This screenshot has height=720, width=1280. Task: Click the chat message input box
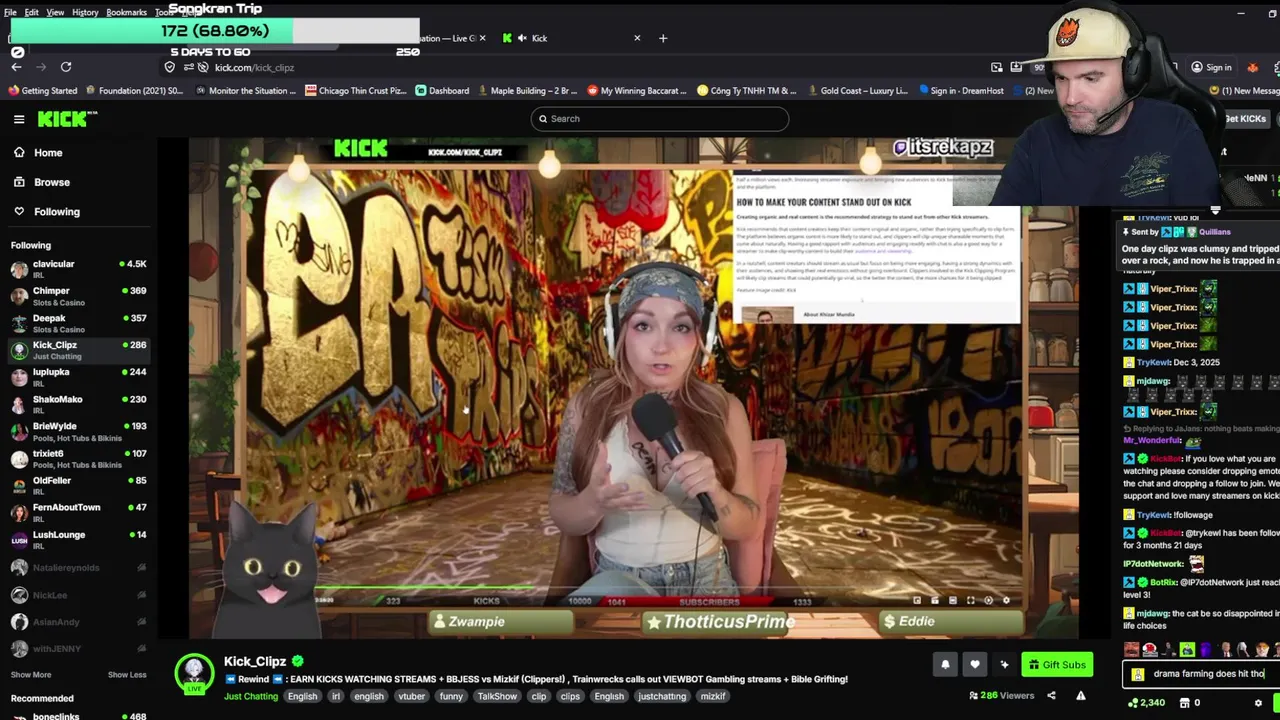[x=1200, y=675]
